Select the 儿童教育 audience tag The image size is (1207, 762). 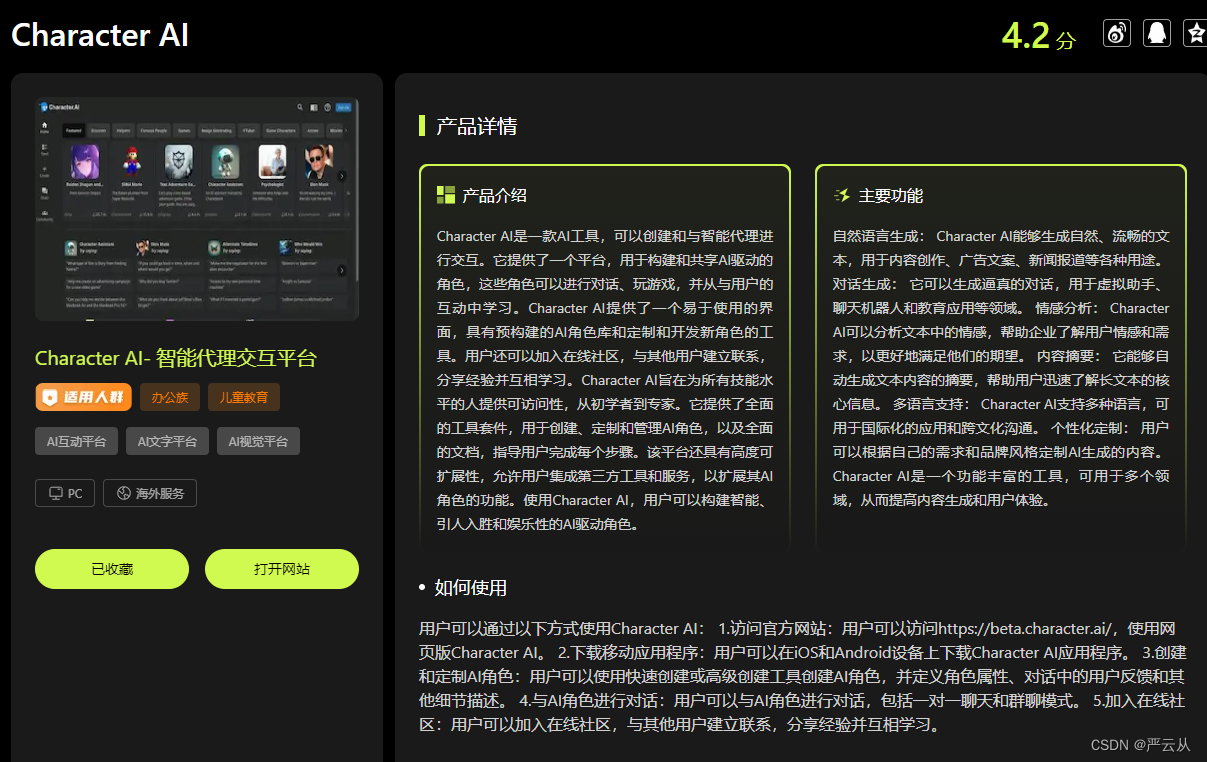tap(244, 397)
